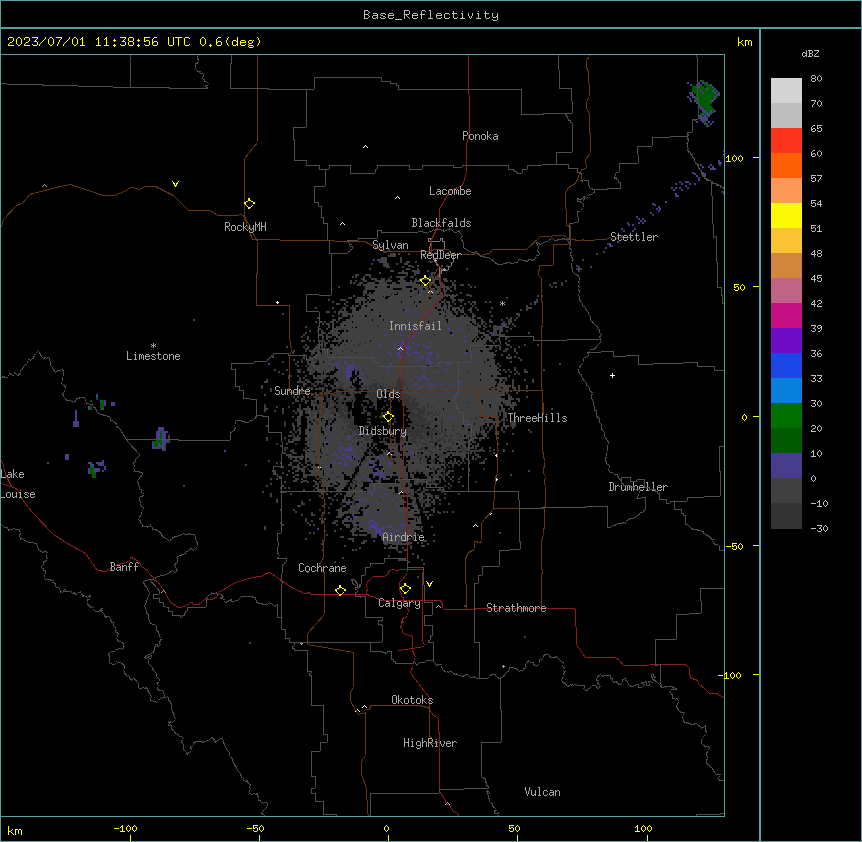Click the yellow diamond marker above Calgary
The height and width of the screenshot is (842, 862).
tap(405, 589)
